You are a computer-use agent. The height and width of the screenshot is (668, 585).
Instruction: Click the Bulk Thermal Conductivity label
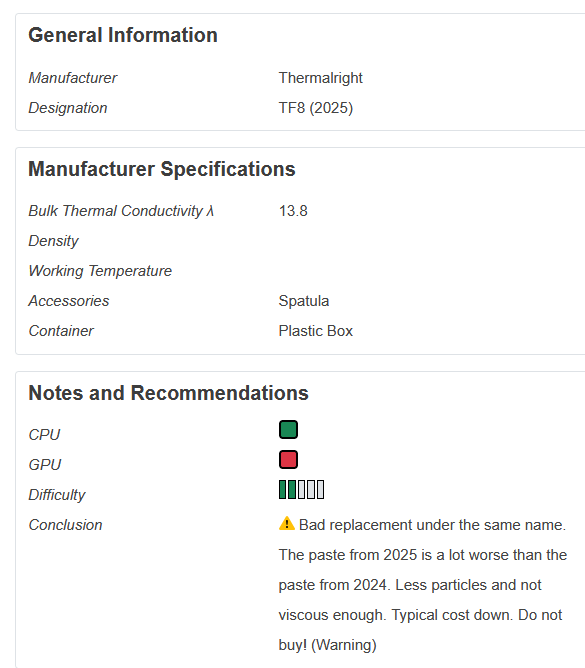pyautogui.click(x=121, y=211)
